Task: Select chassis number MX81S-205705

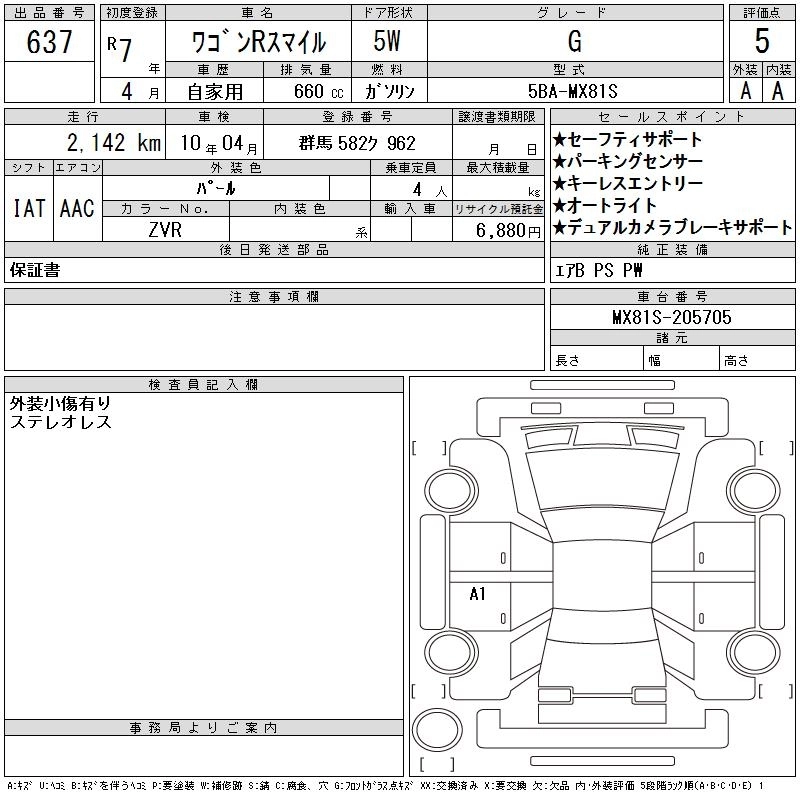Action: pyautogui.click(x=672, y=317)
